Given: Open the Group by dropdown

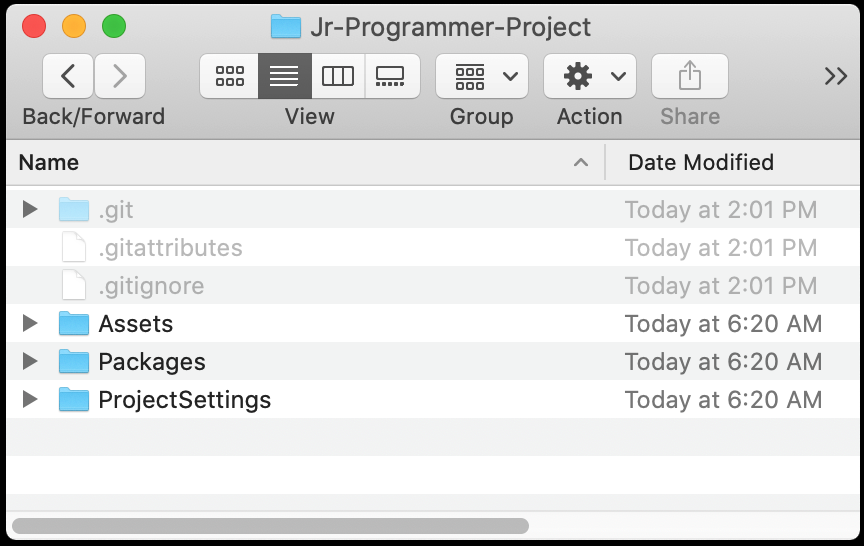Looking at the screenshot, I should [x=482, y=76].
